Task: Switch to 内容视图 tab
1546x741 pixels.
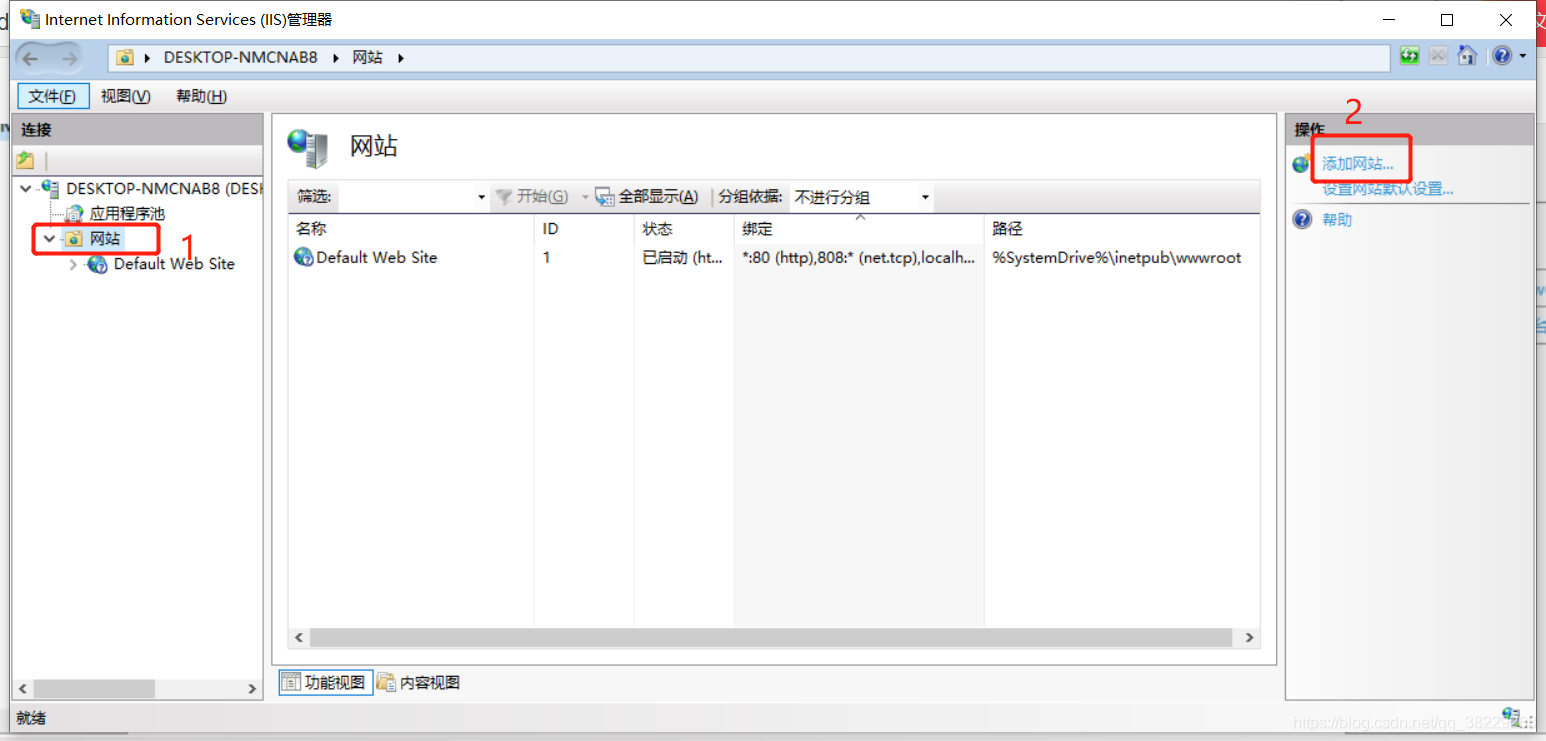Action: pyautogui.click(x=419, y=682)
